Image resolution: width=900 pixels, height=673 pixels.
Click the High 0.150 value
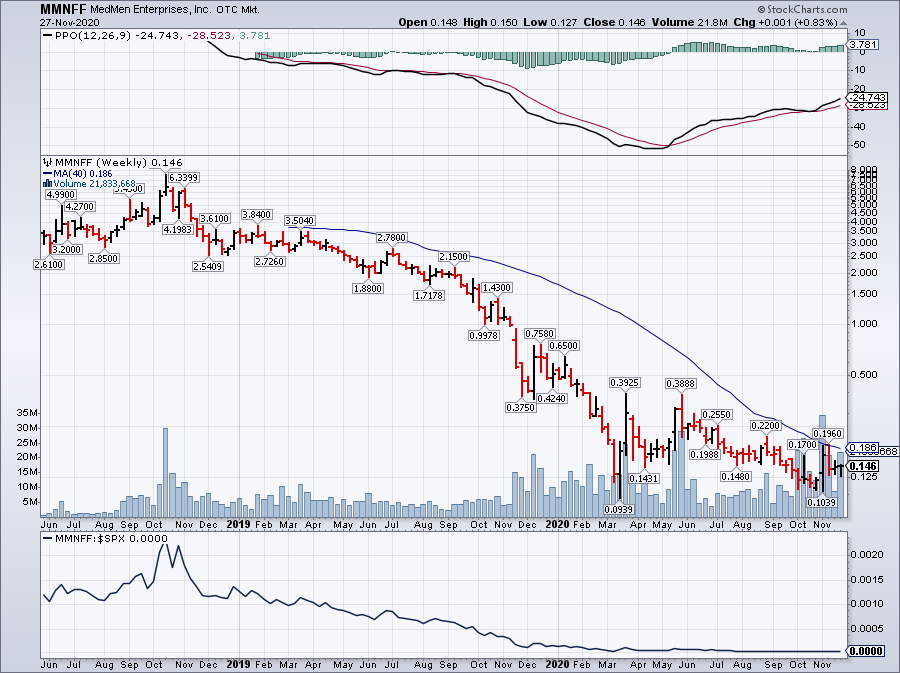point(491,22)
